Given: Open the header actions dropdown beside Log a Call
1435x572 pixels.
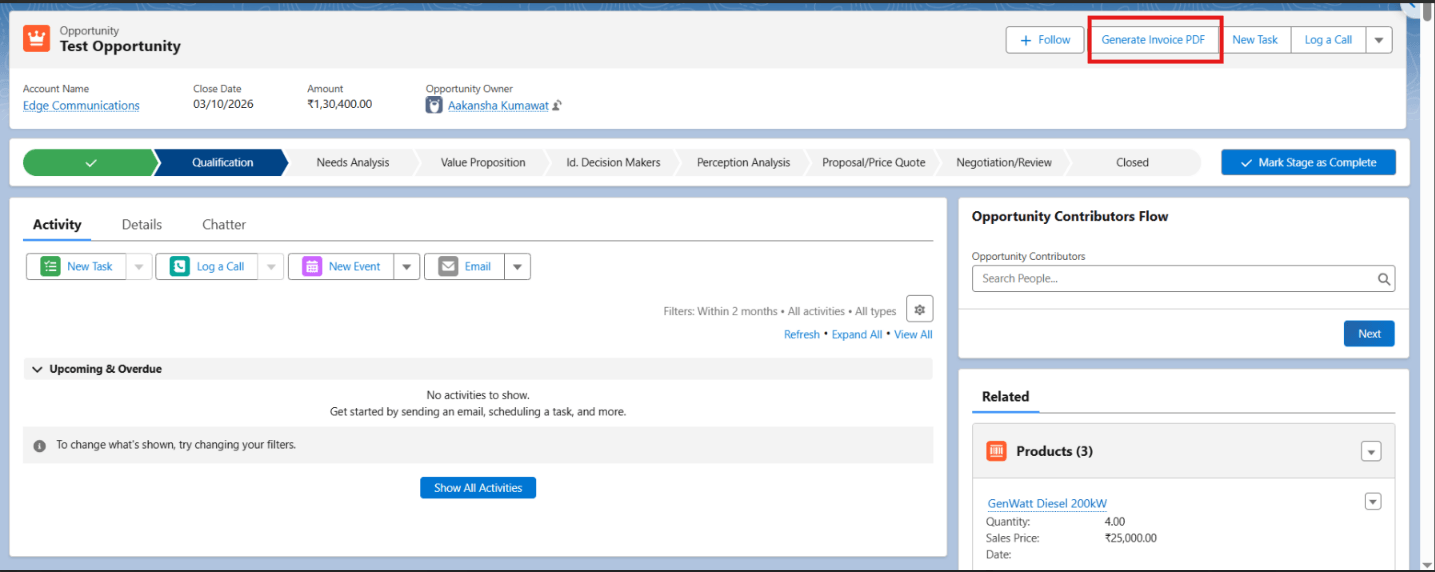Looking at the screenshot, I should (x=1379, y=40).
